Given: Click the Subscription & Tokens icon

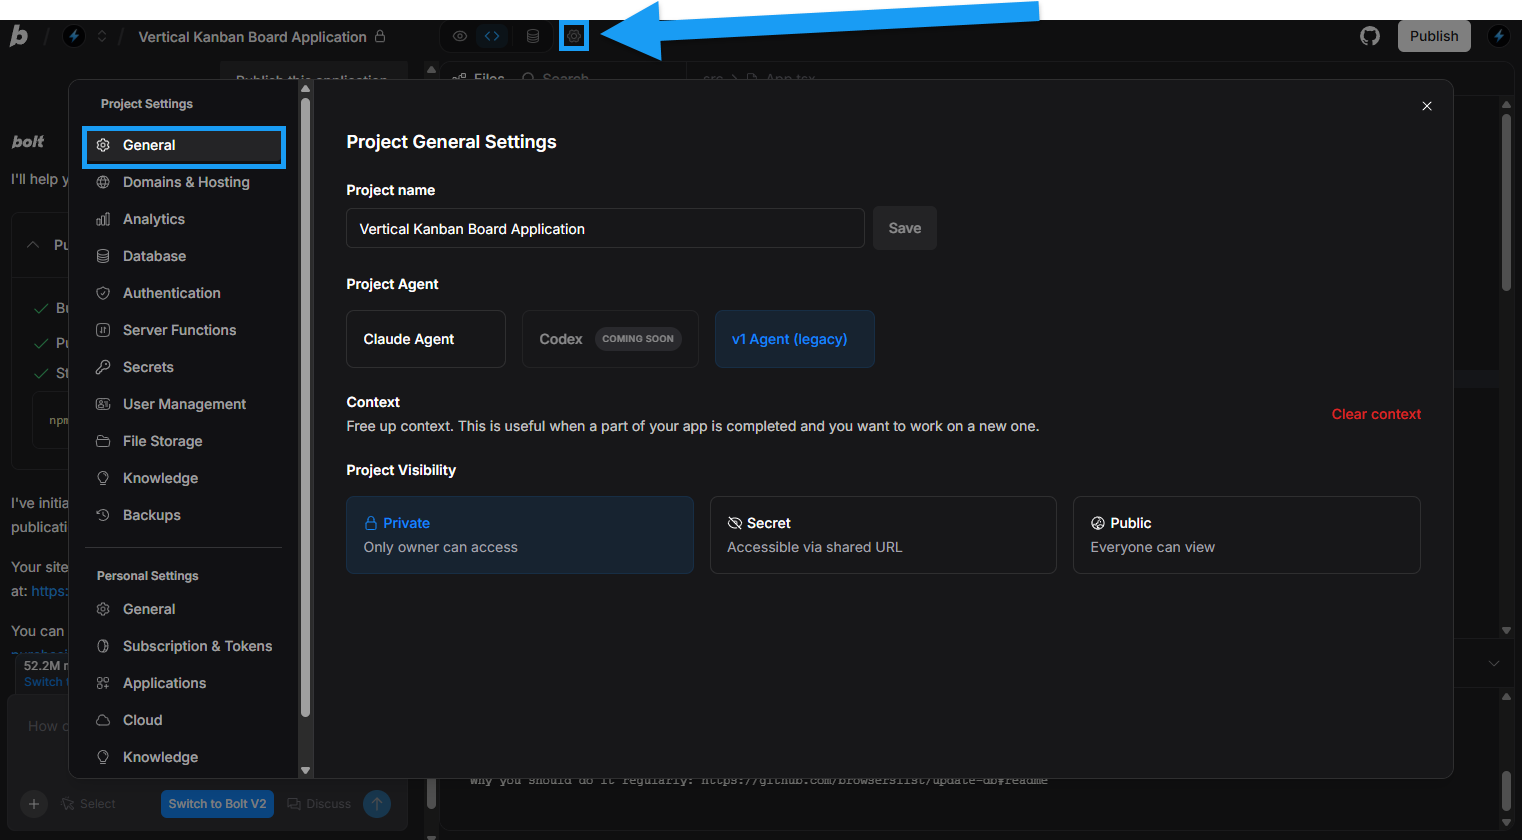Looking at the screenshot, I should (103, 646).
